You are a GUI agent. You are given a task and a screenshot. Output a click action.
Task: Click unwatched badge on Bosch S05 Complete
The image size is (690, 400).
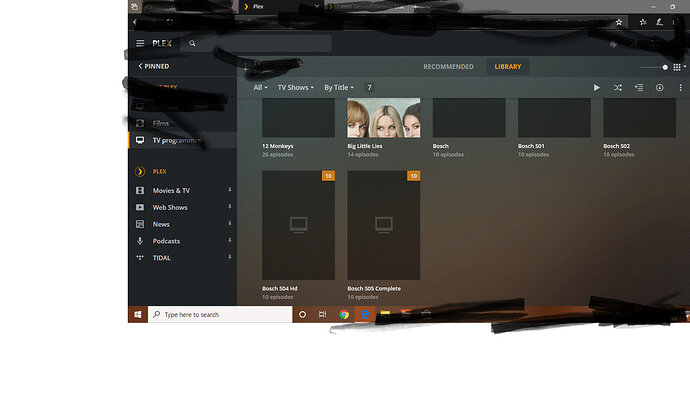[414, 176]
